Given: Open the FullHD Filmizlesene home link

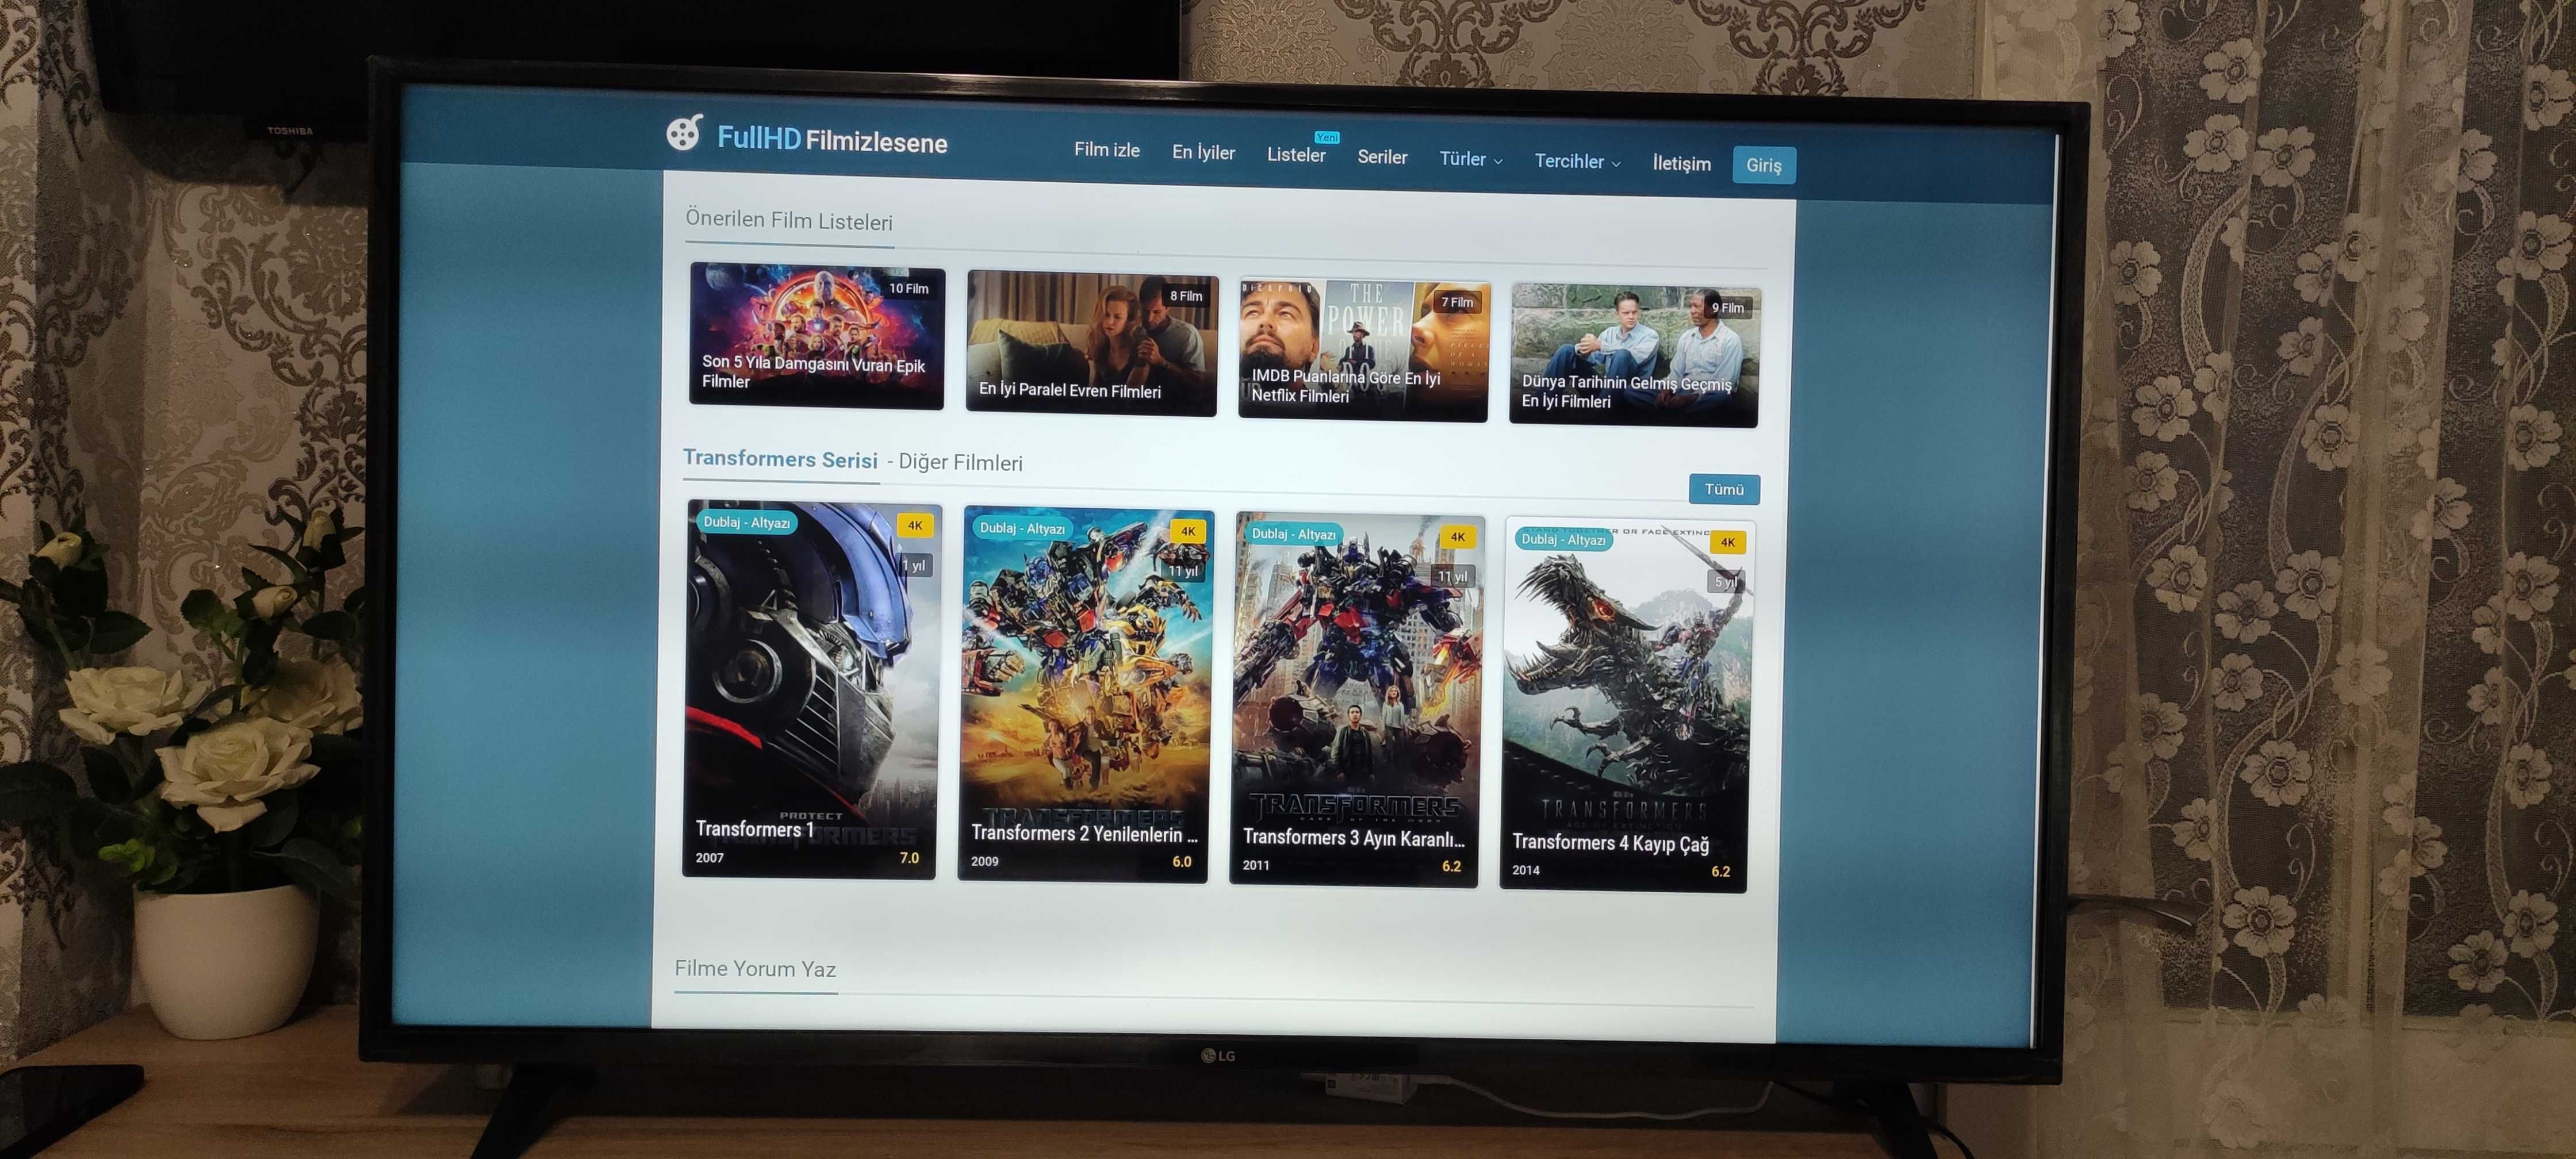Looking at the screenshot, I should (832, 139).
